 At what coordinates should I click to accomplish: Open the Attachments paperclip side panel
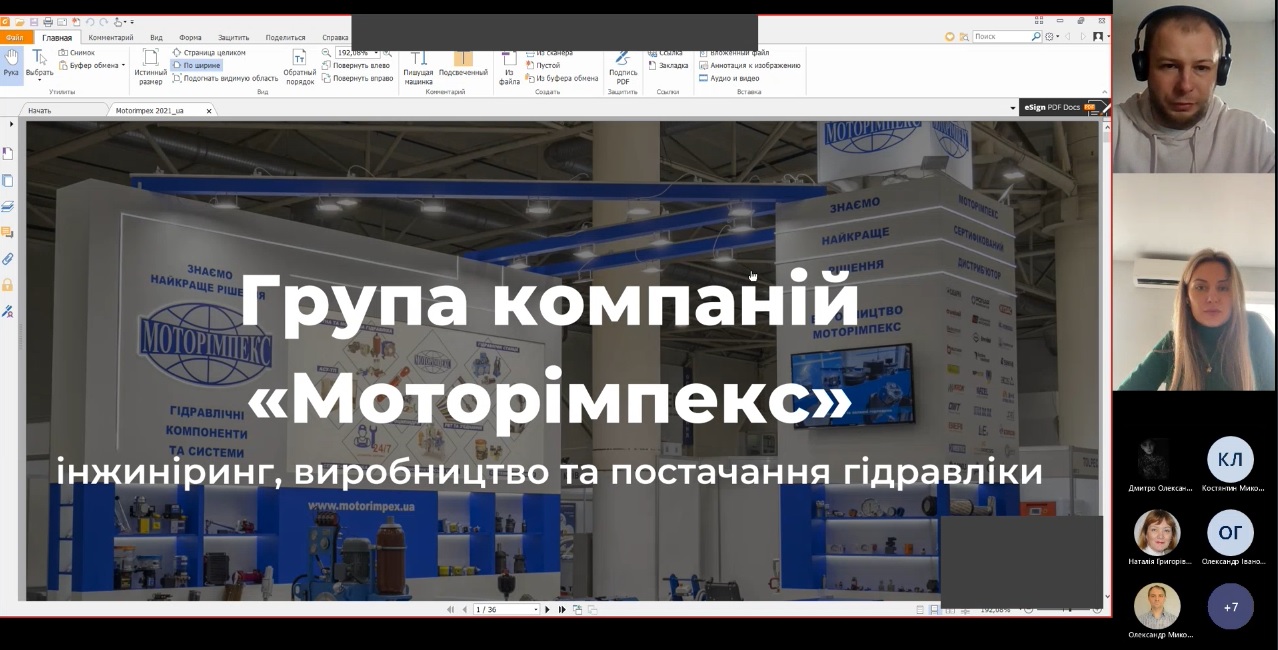click(8, 259)
